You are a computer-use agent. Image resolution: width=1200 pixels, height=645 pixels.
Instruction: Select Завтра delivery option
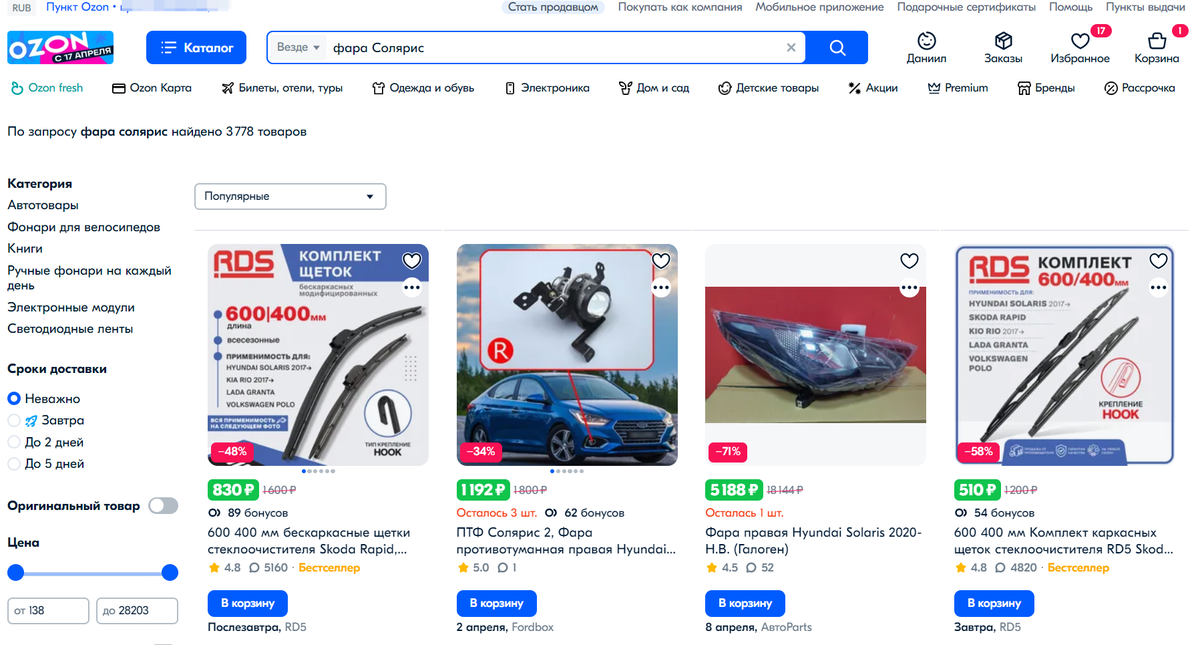46,421
